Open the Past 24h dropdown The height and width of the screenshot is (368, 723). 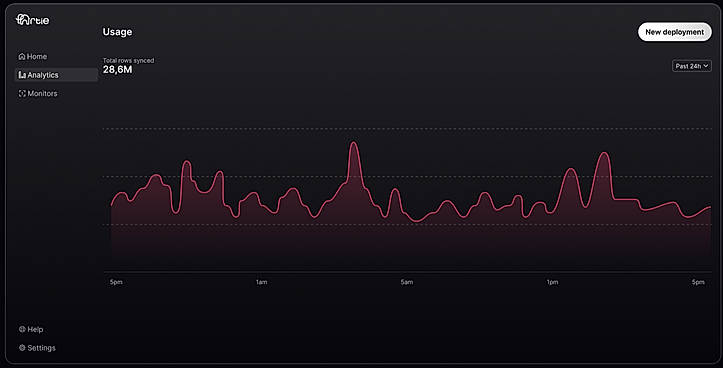coord(692,66)
